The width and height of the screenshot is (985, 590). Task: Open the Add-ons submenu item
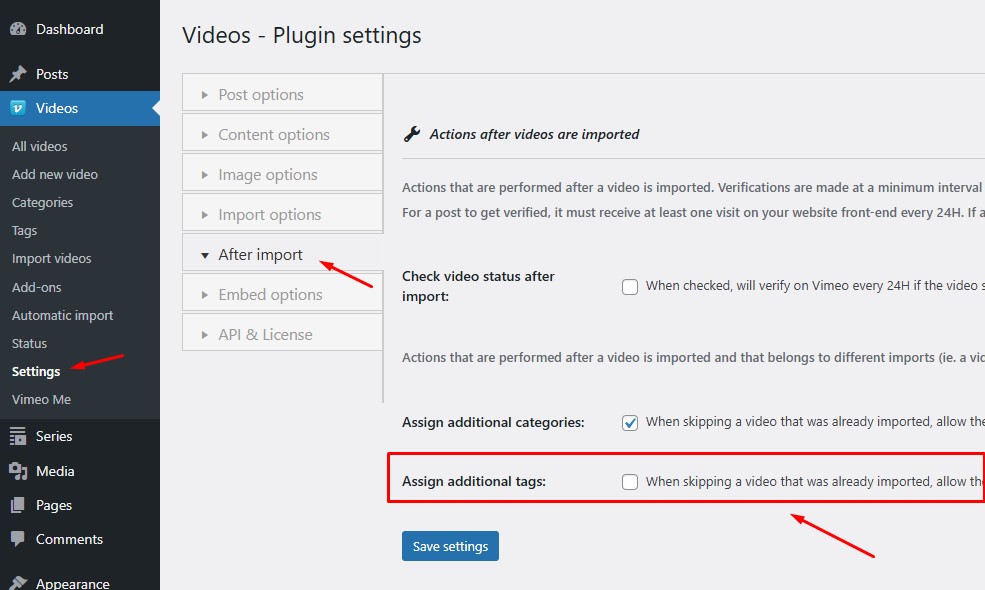pyautogui.click(x=36, y=287)
